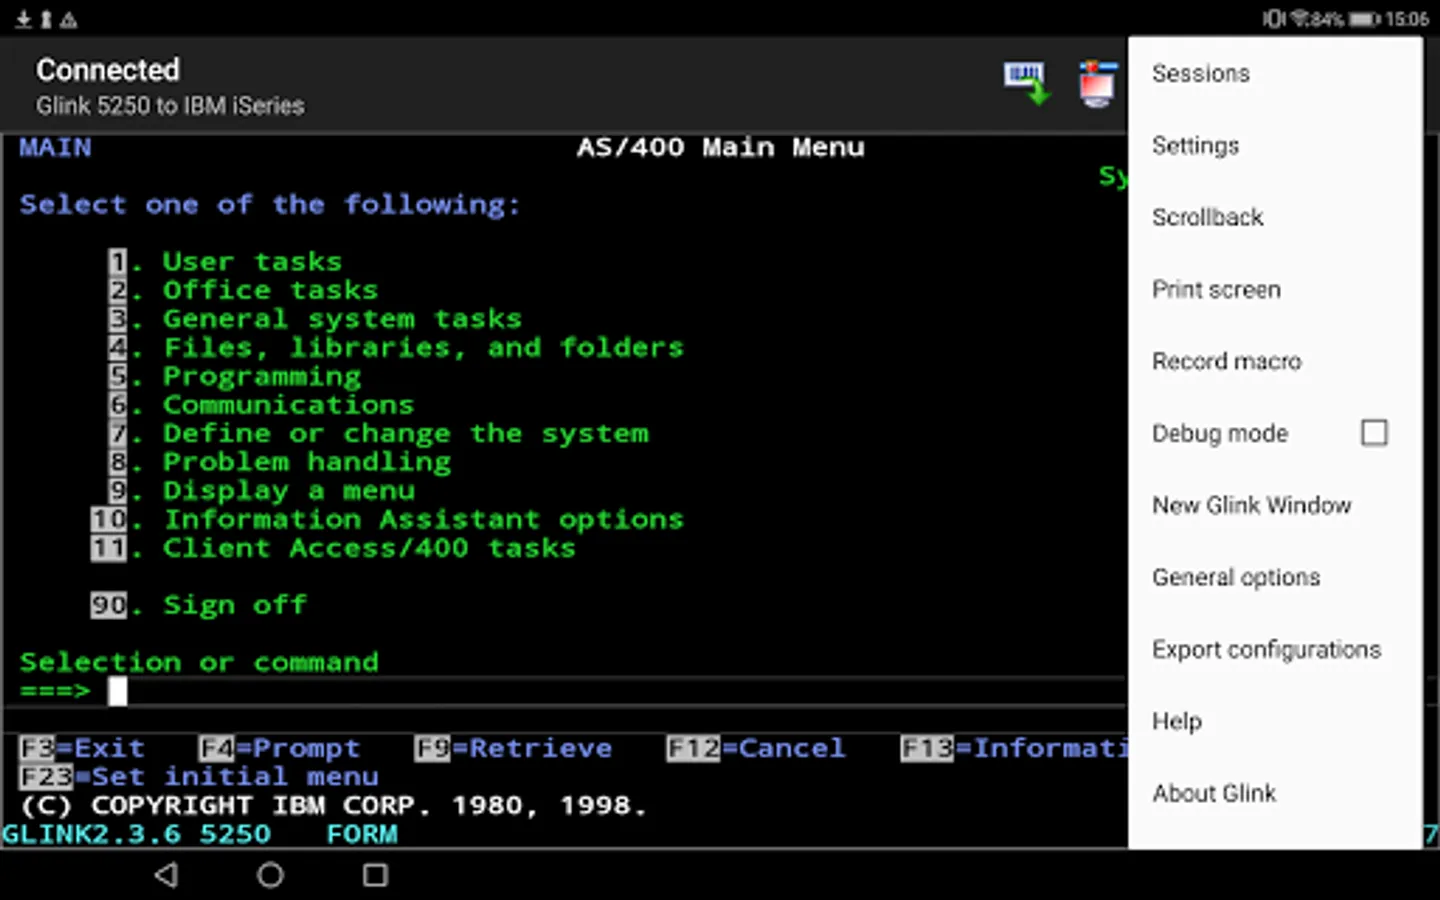Select option 1 User tasks
The width and height of the screenshot is (1440, 900).
pyautogui.click(x=225, y=262)
